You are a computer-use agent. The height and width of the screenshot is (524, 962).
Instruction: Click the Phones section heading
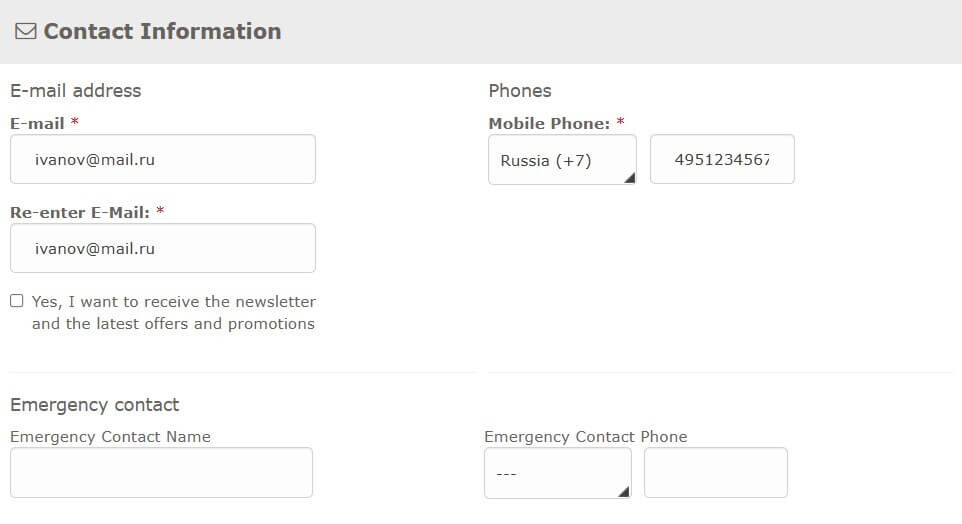click(x=520, y=91)
